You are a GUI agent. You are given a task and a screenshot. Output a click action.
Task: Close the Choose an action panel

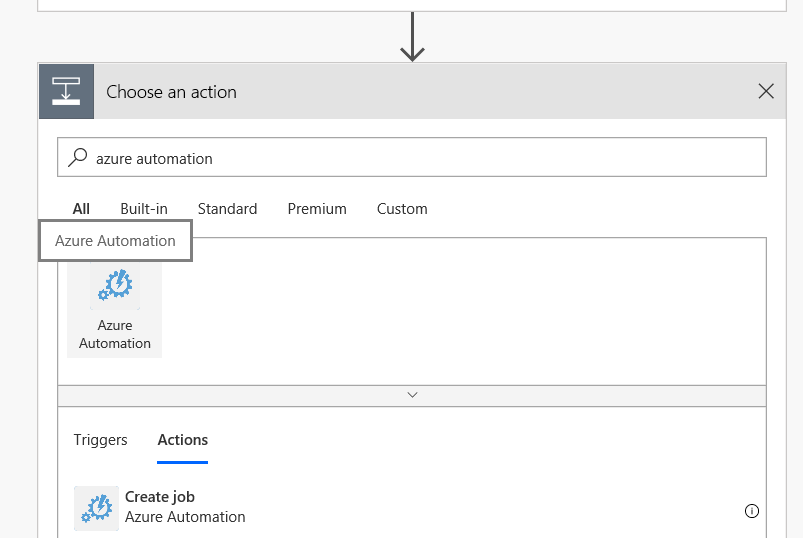[766, 92]
